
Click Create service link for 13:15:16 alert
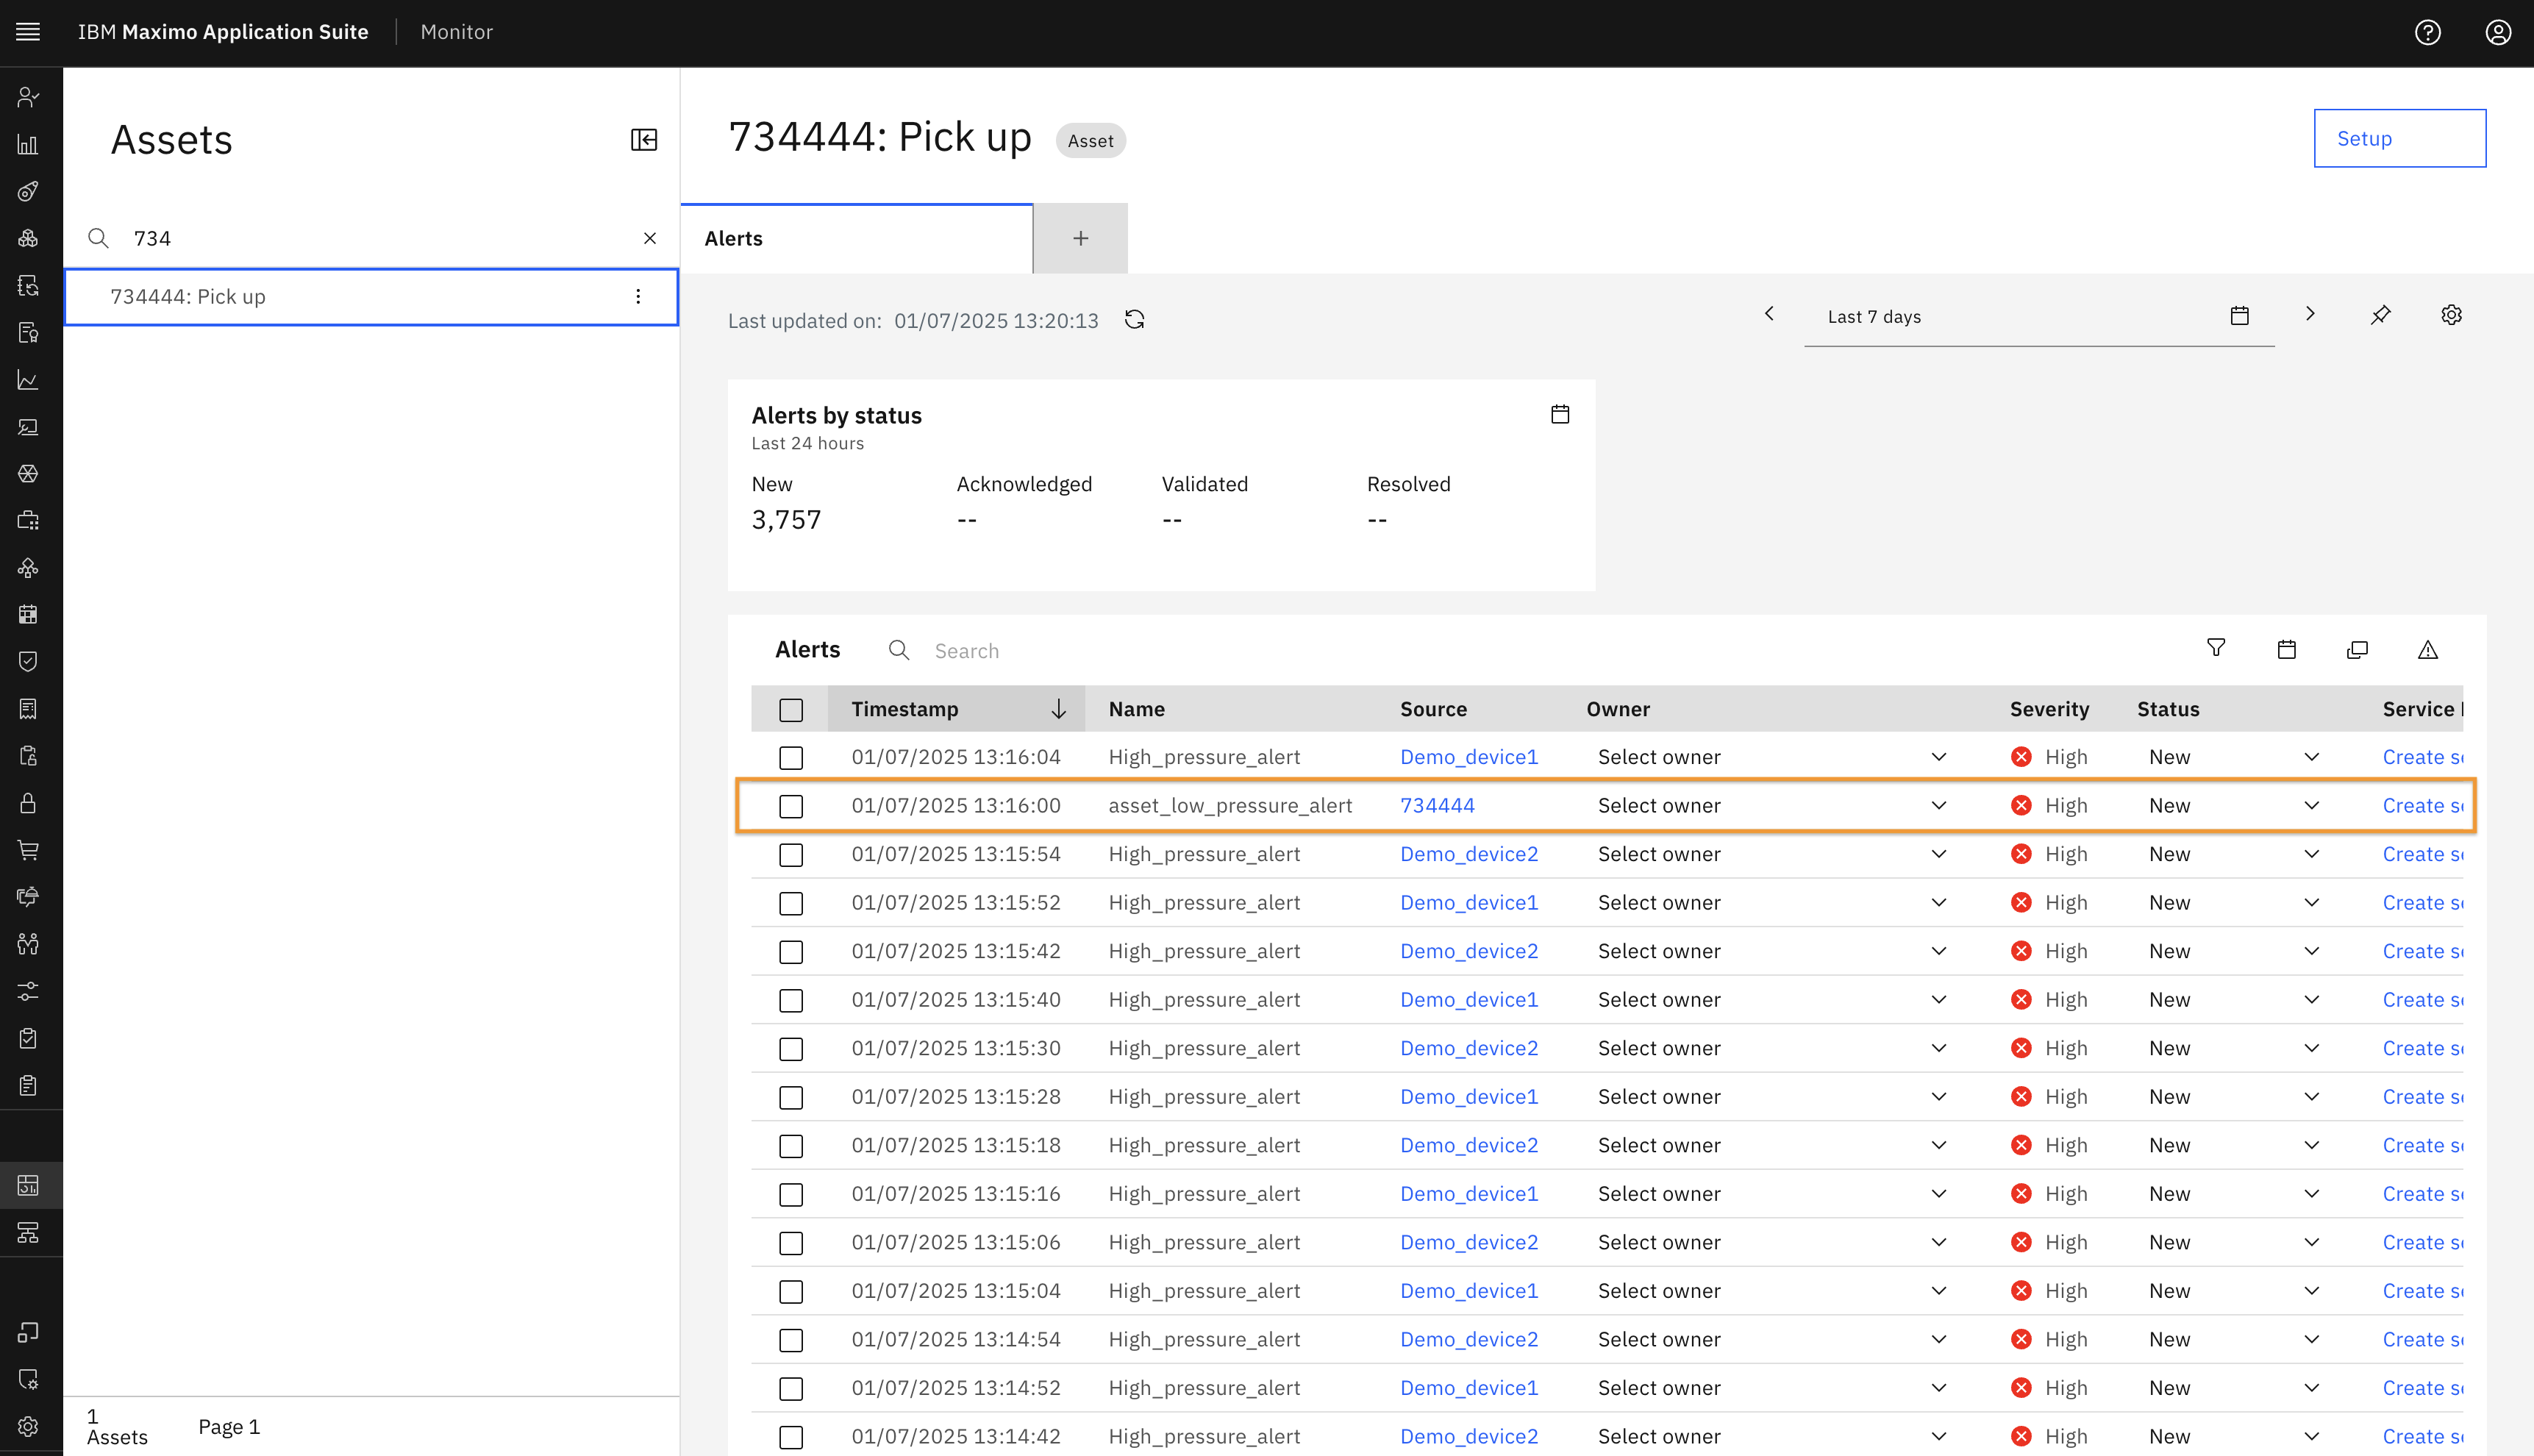(2423, 1194)
